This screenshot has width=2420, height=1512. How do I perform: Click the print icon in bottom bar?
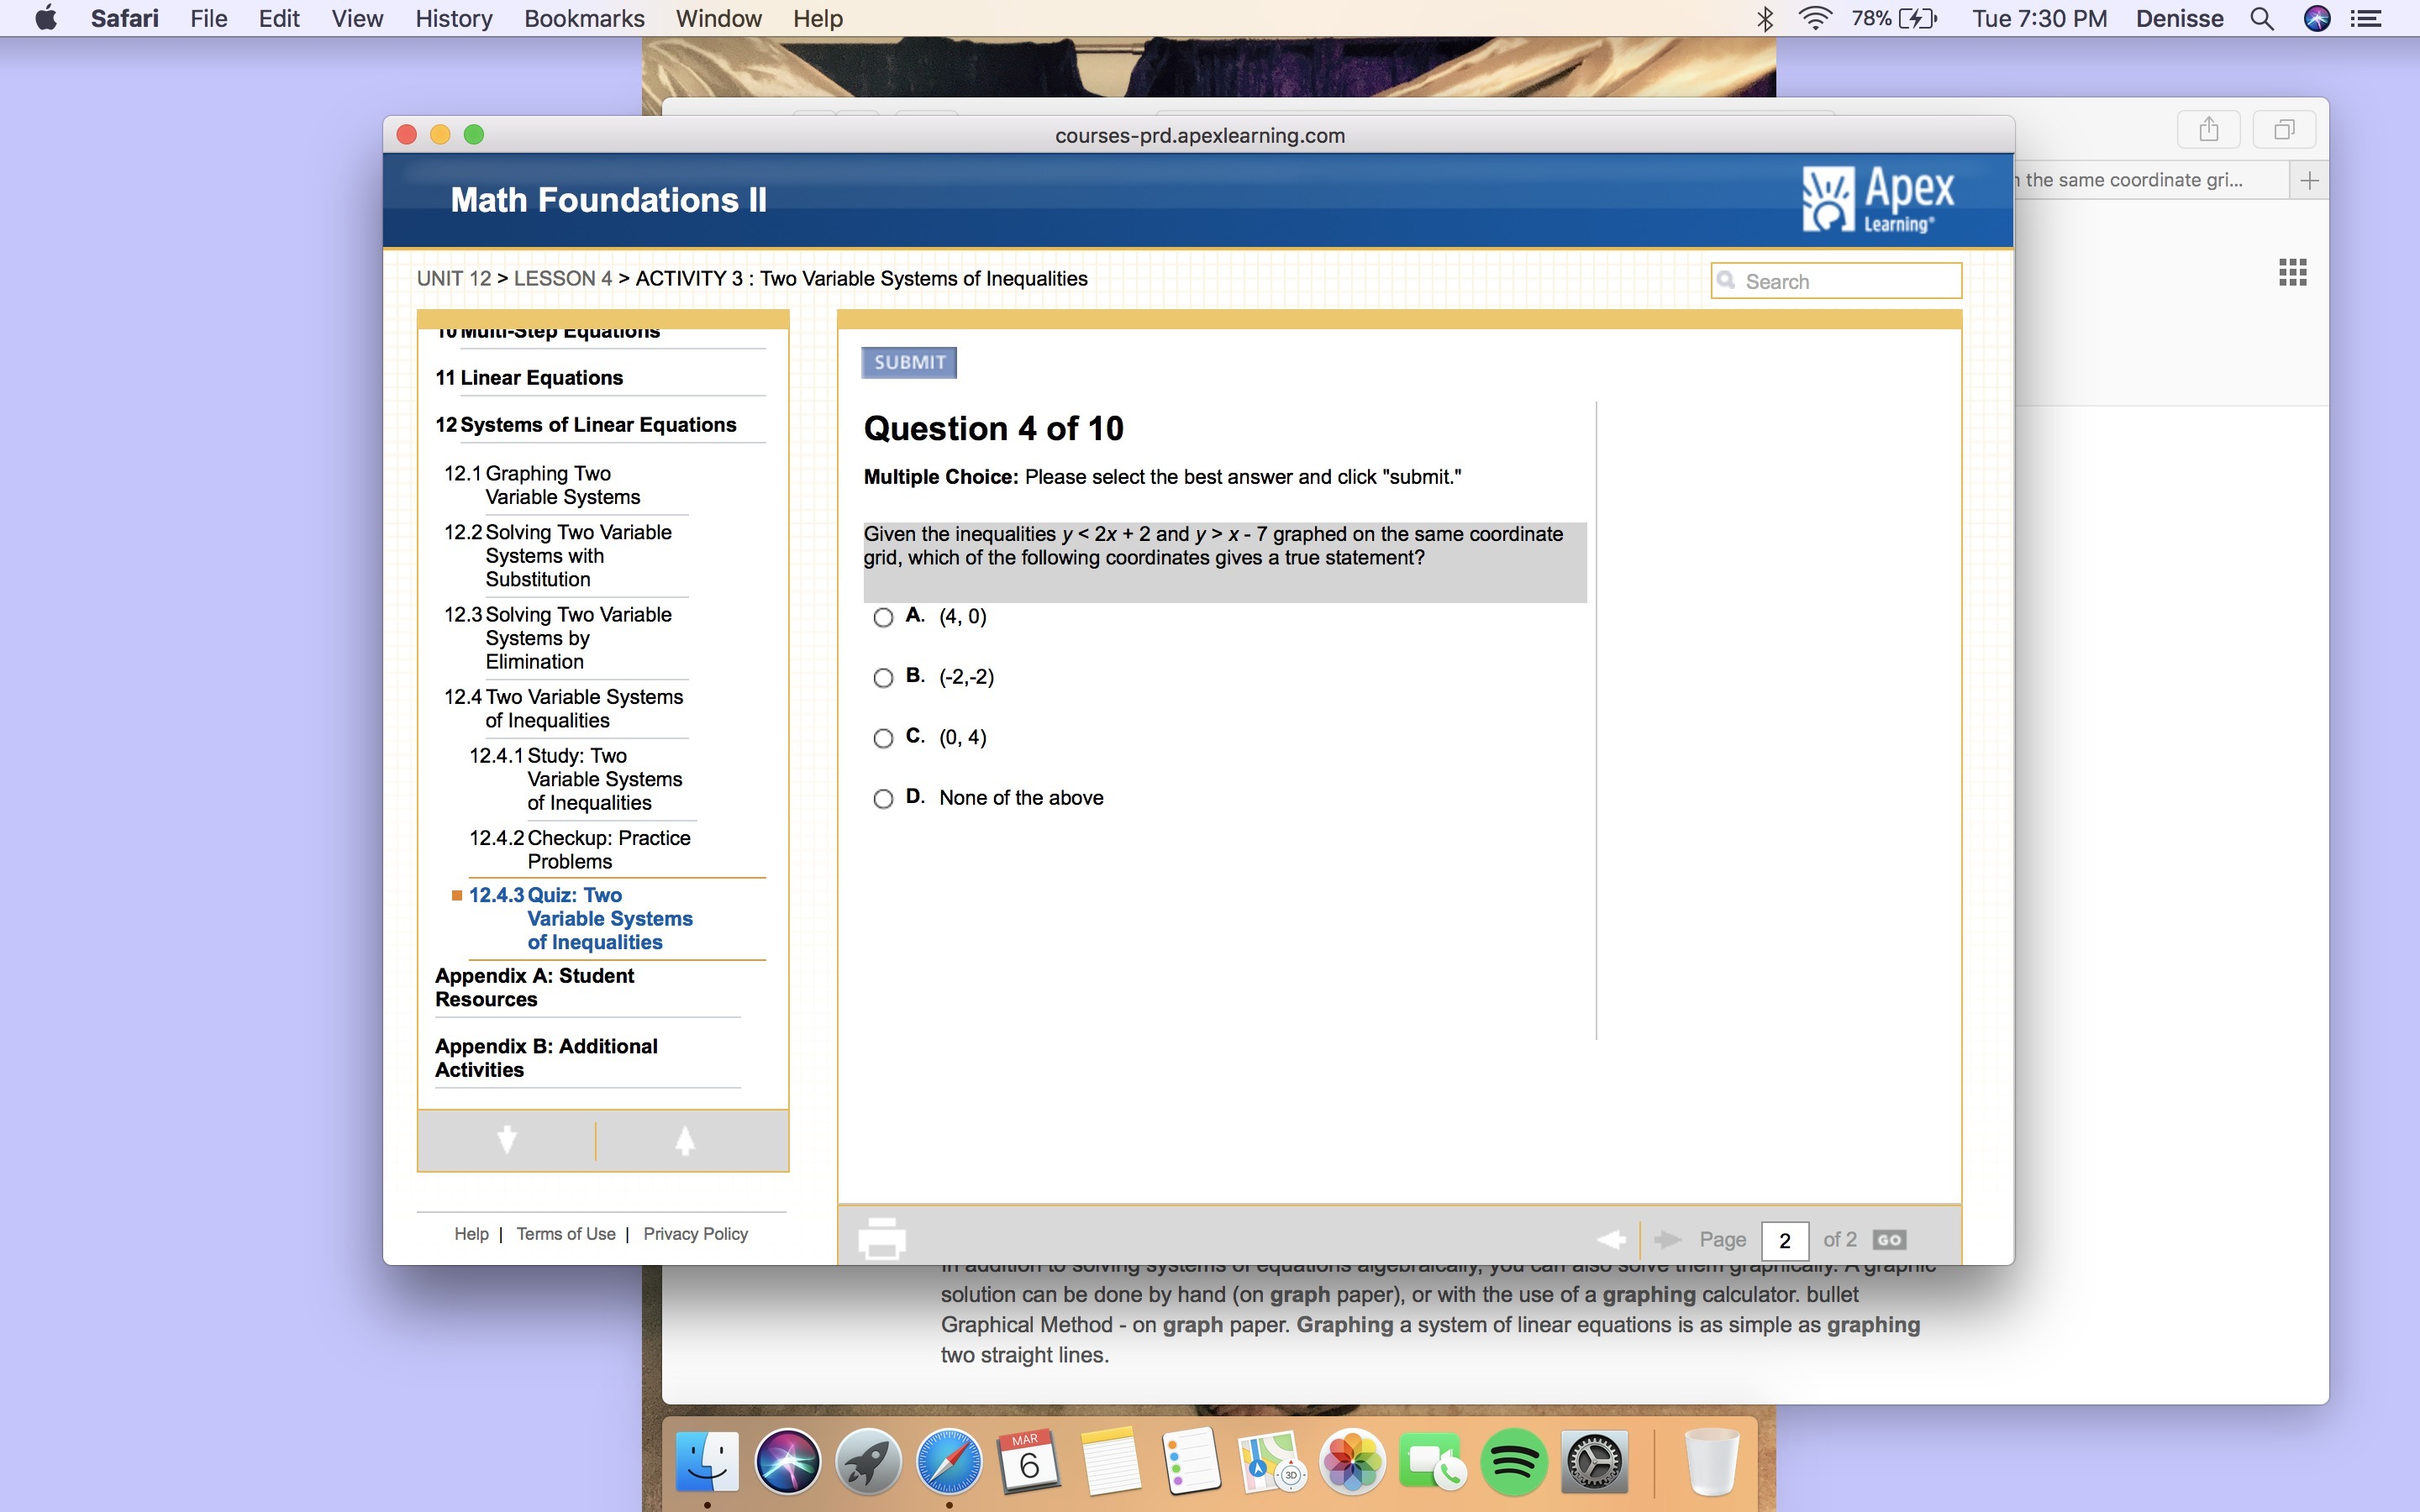pyautogui.click(x=881, y=1239)
